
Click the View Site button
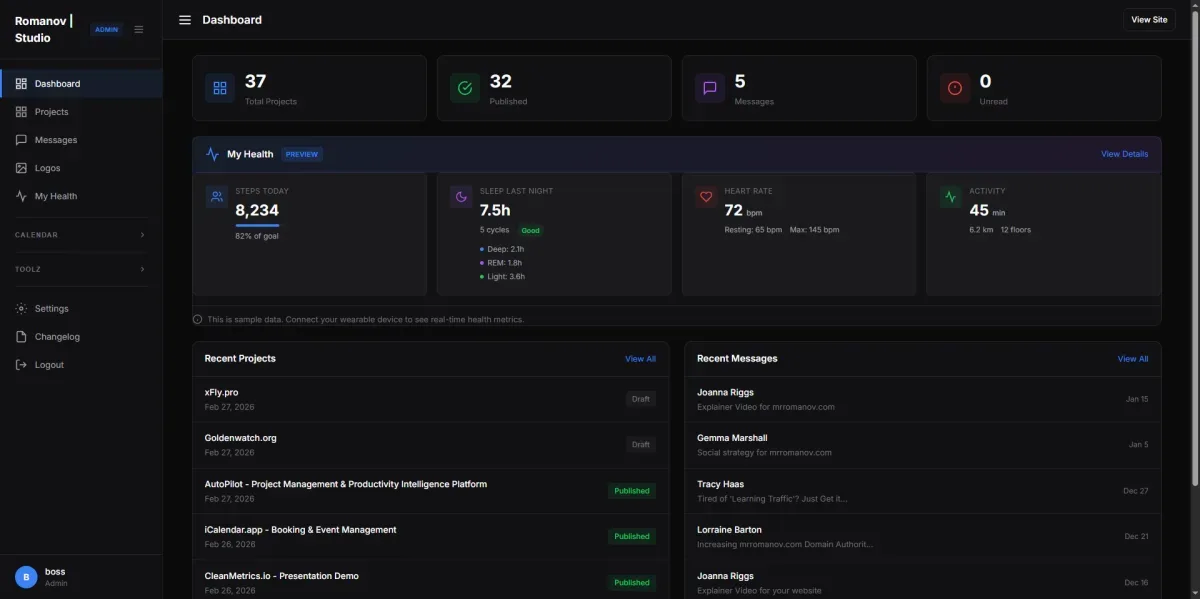1148,19
